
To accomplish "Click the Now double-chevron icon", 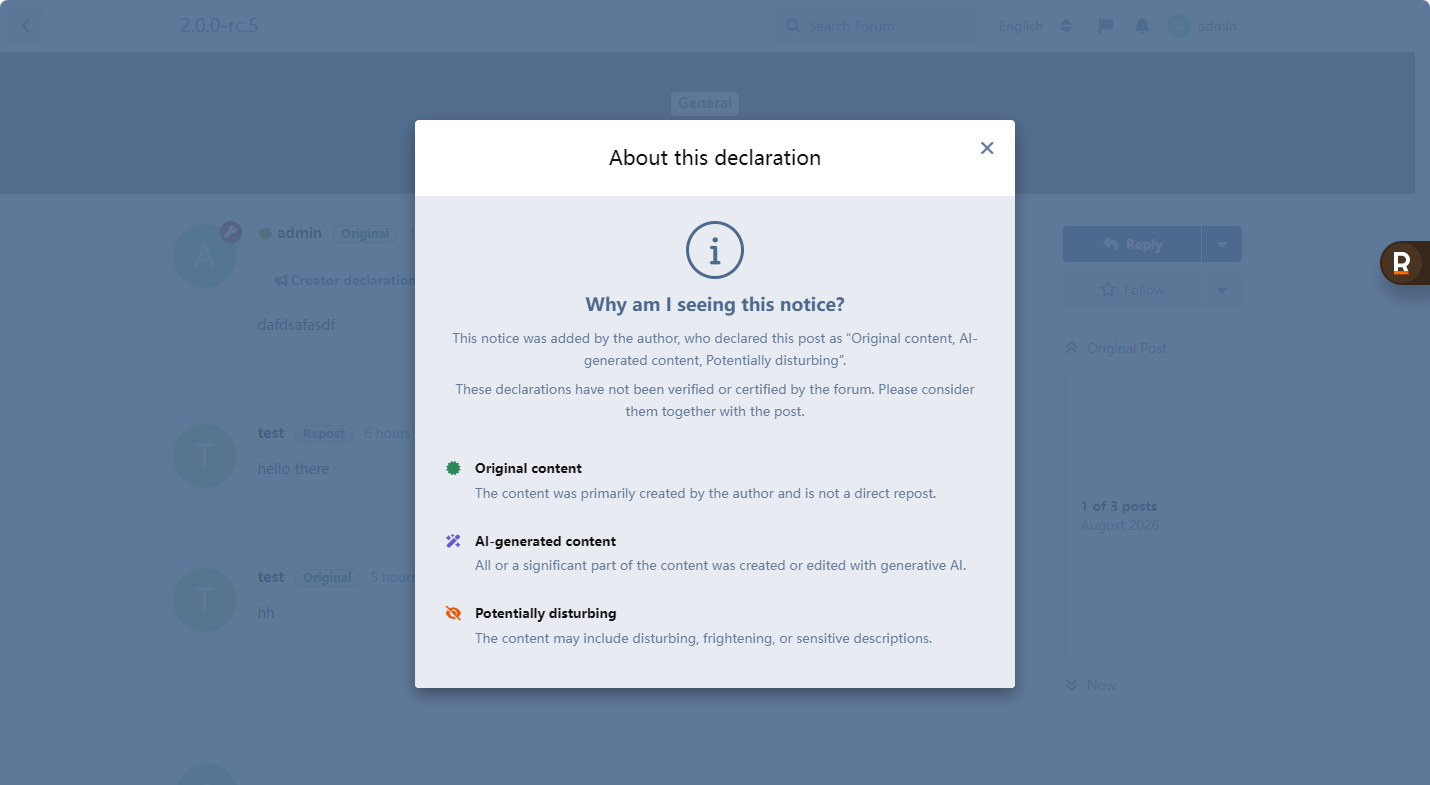I will 1072,685.
